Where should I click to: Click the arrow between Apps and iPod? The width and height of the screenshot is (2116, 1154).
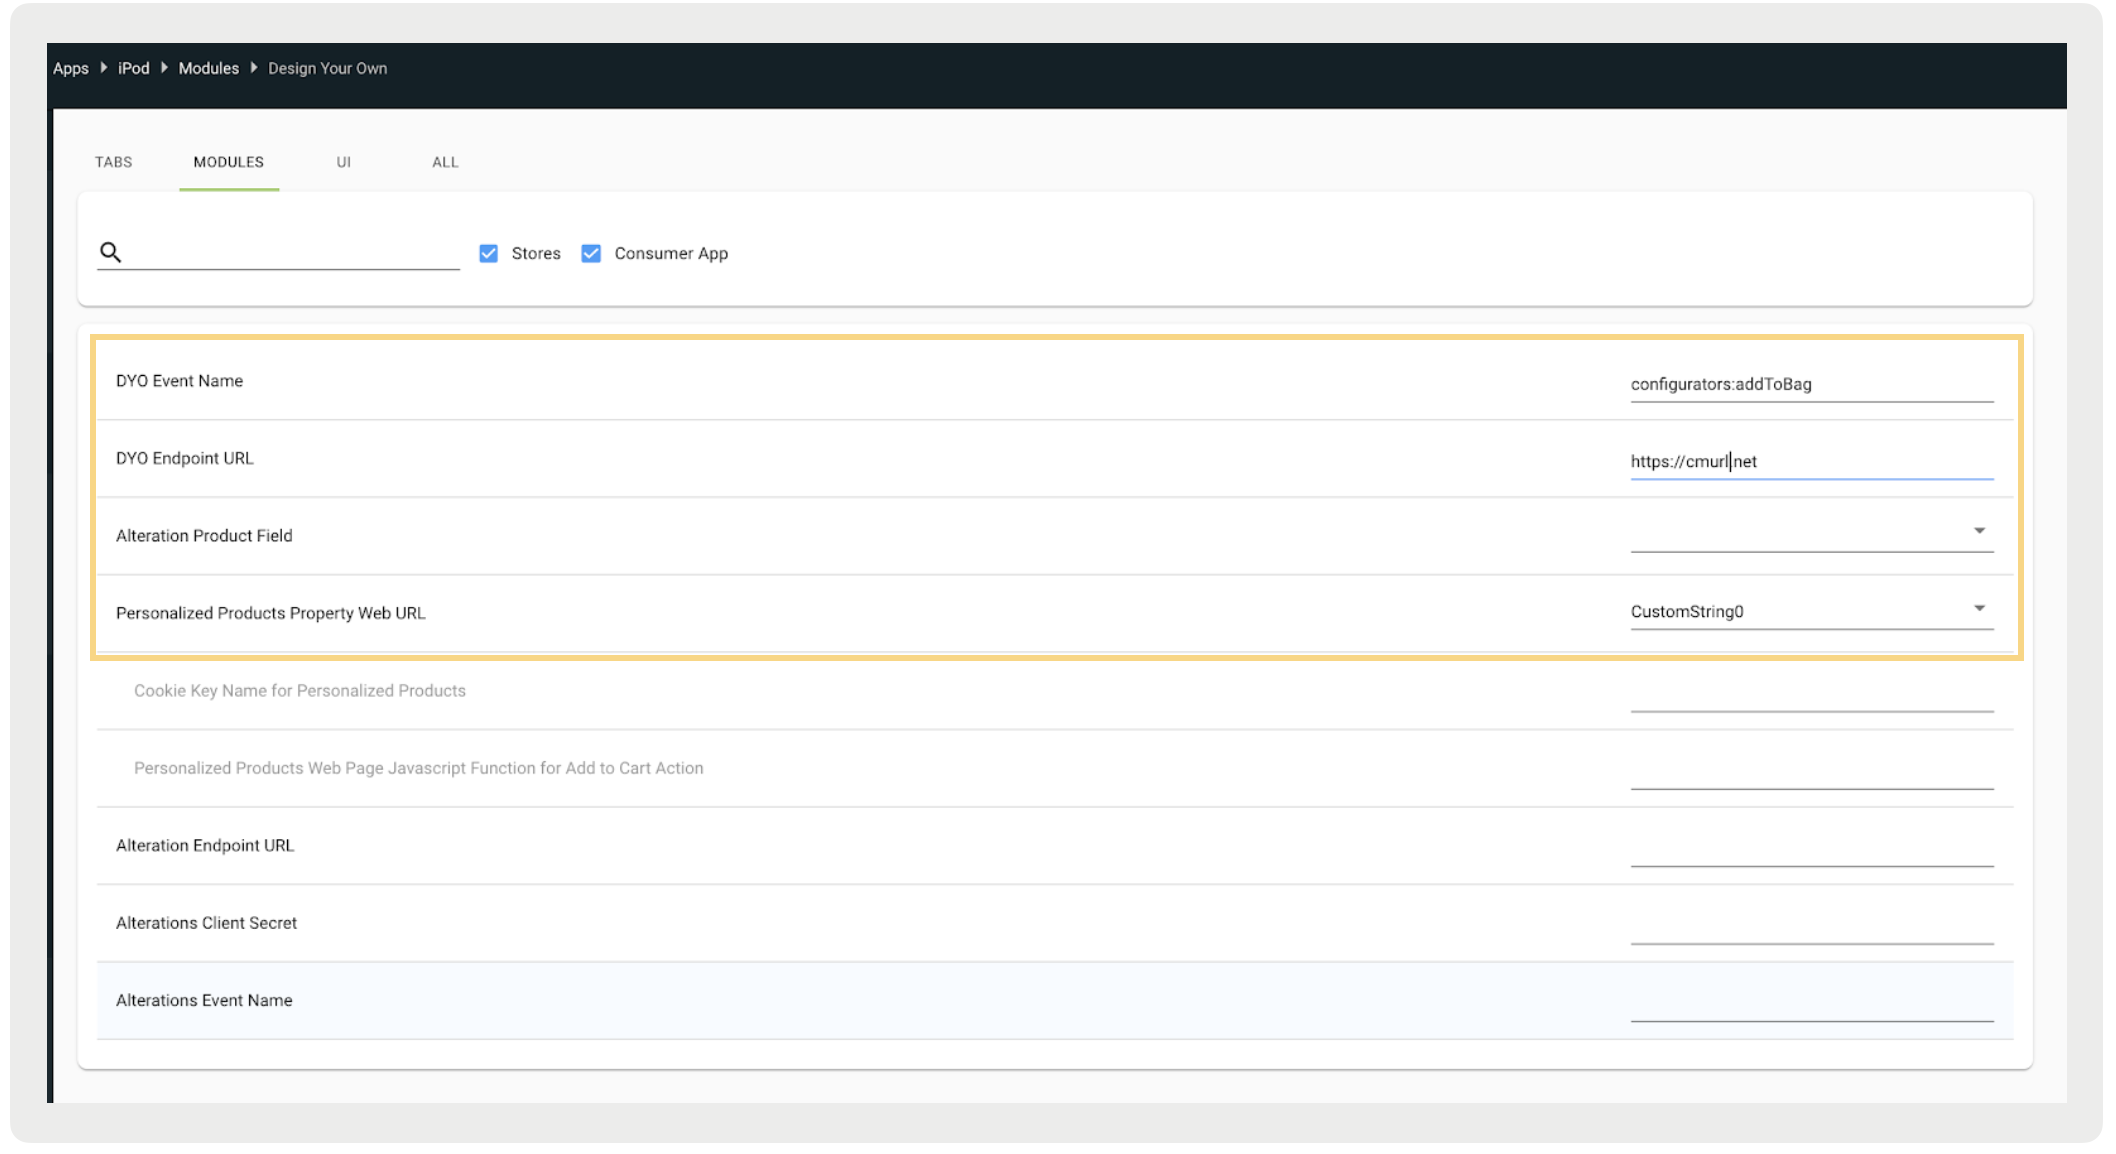[104, 68]
